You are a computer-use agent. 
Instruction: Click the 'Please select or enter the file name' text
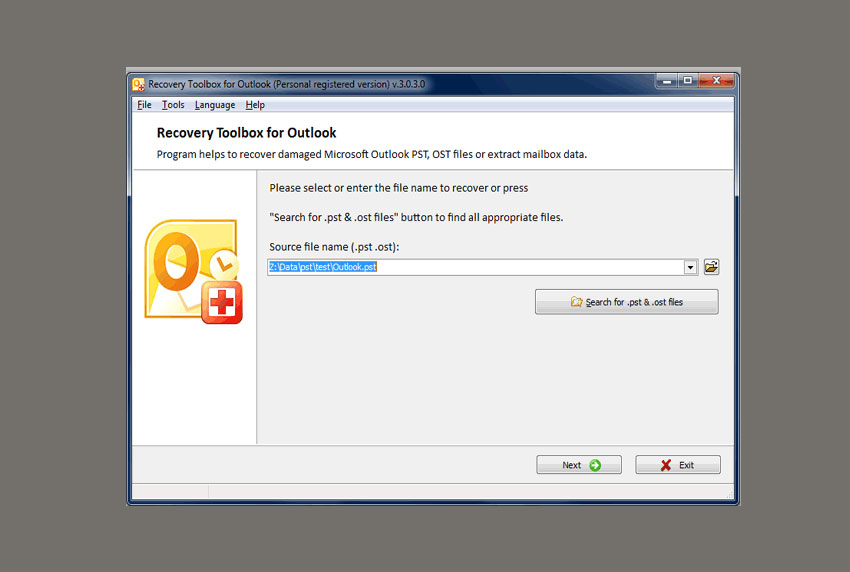tap(398, 188)
